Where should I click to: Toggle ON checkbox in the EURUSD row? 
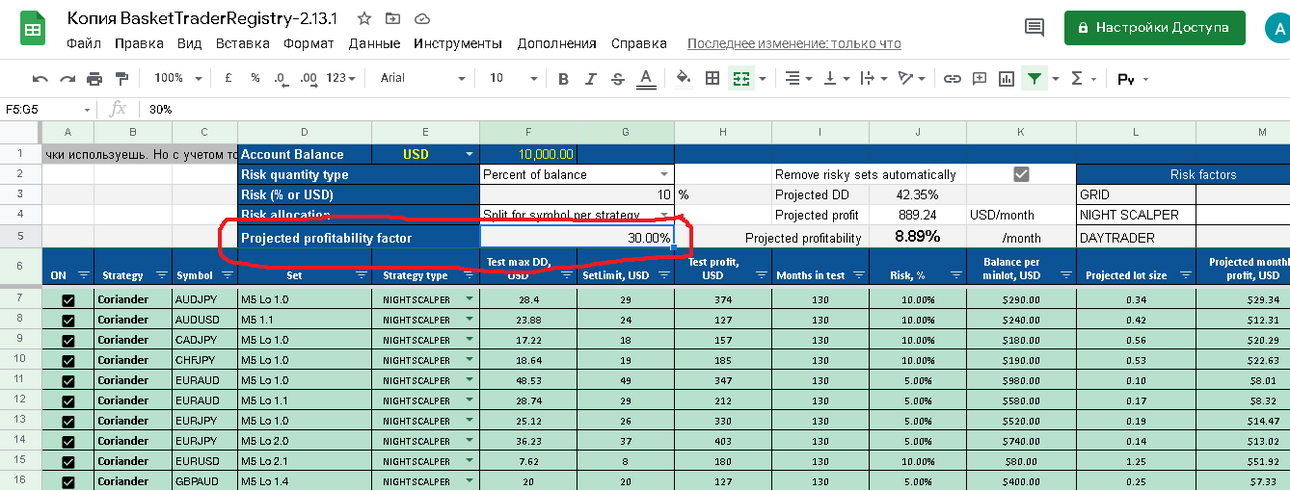68,462
